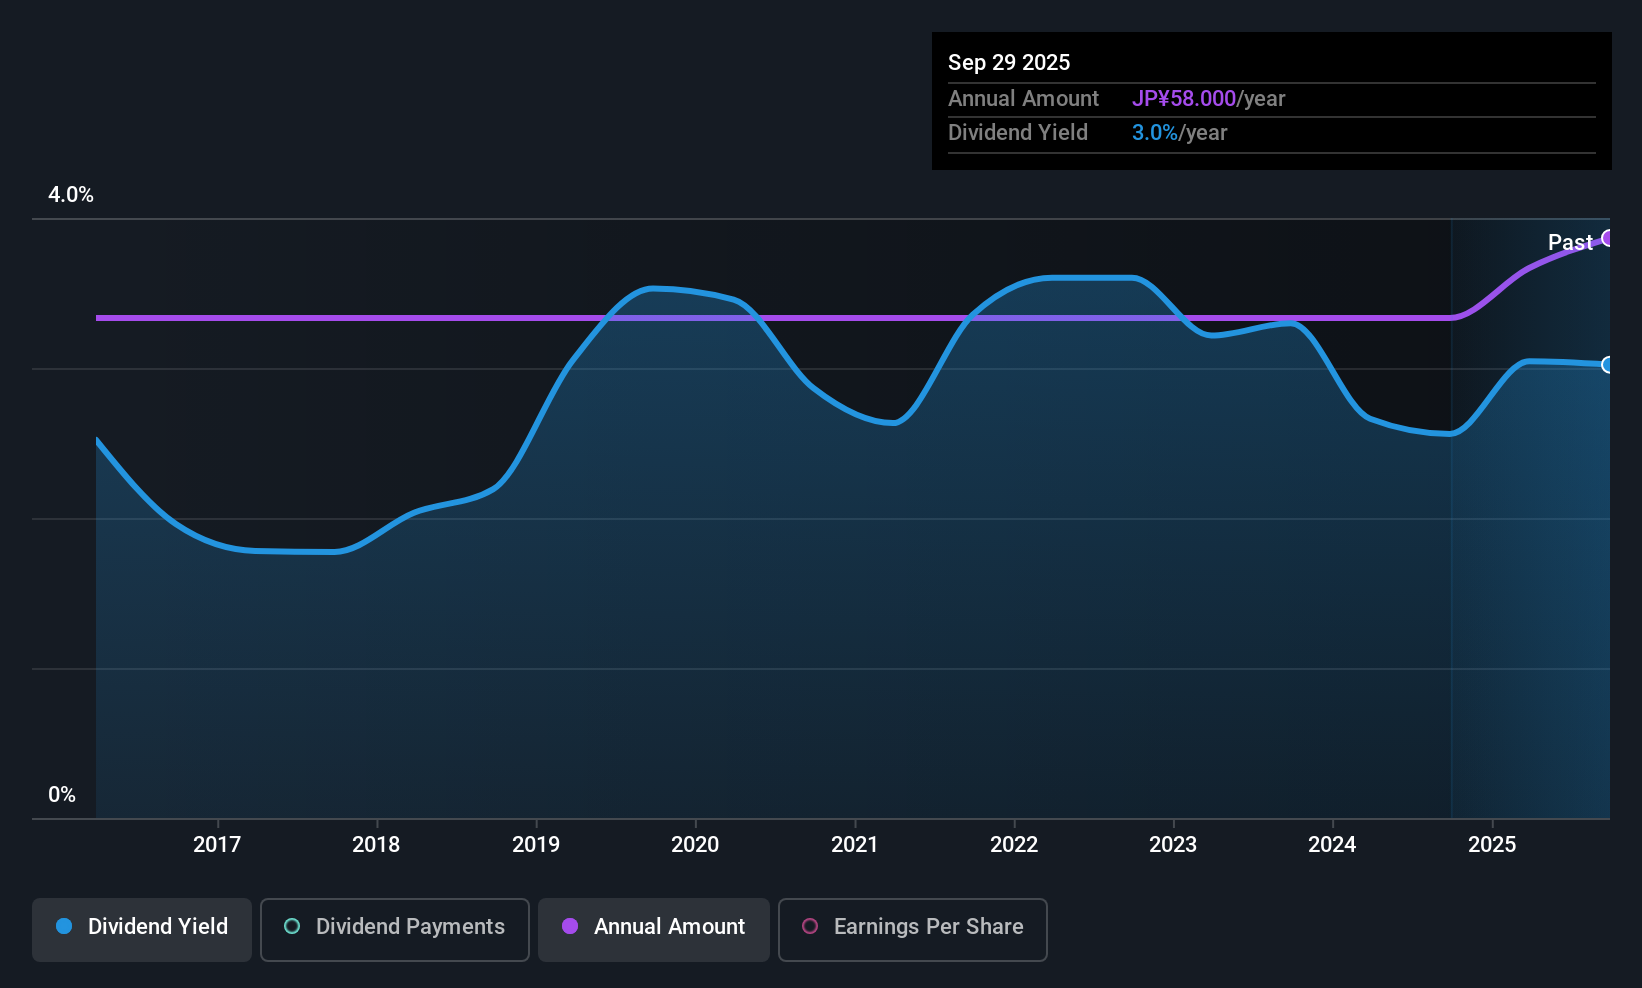Collapse the Dividend Yield legend chip
The width and height of the screenshot is (1642, 988).
click(141, 928)
